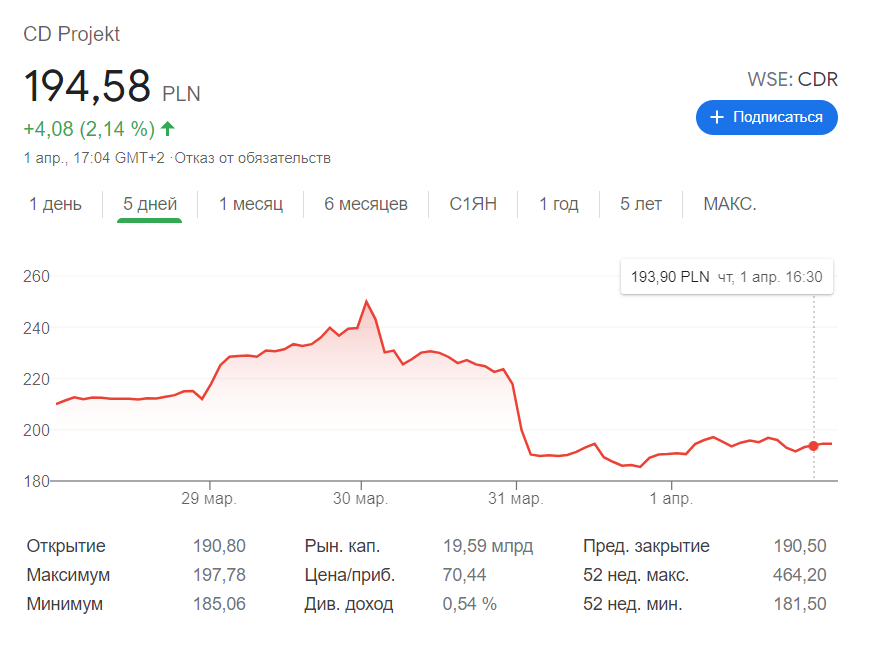Click the Рын. кап. label
The height and width of the screenshot is (649, 881).
tap(342, 546)
